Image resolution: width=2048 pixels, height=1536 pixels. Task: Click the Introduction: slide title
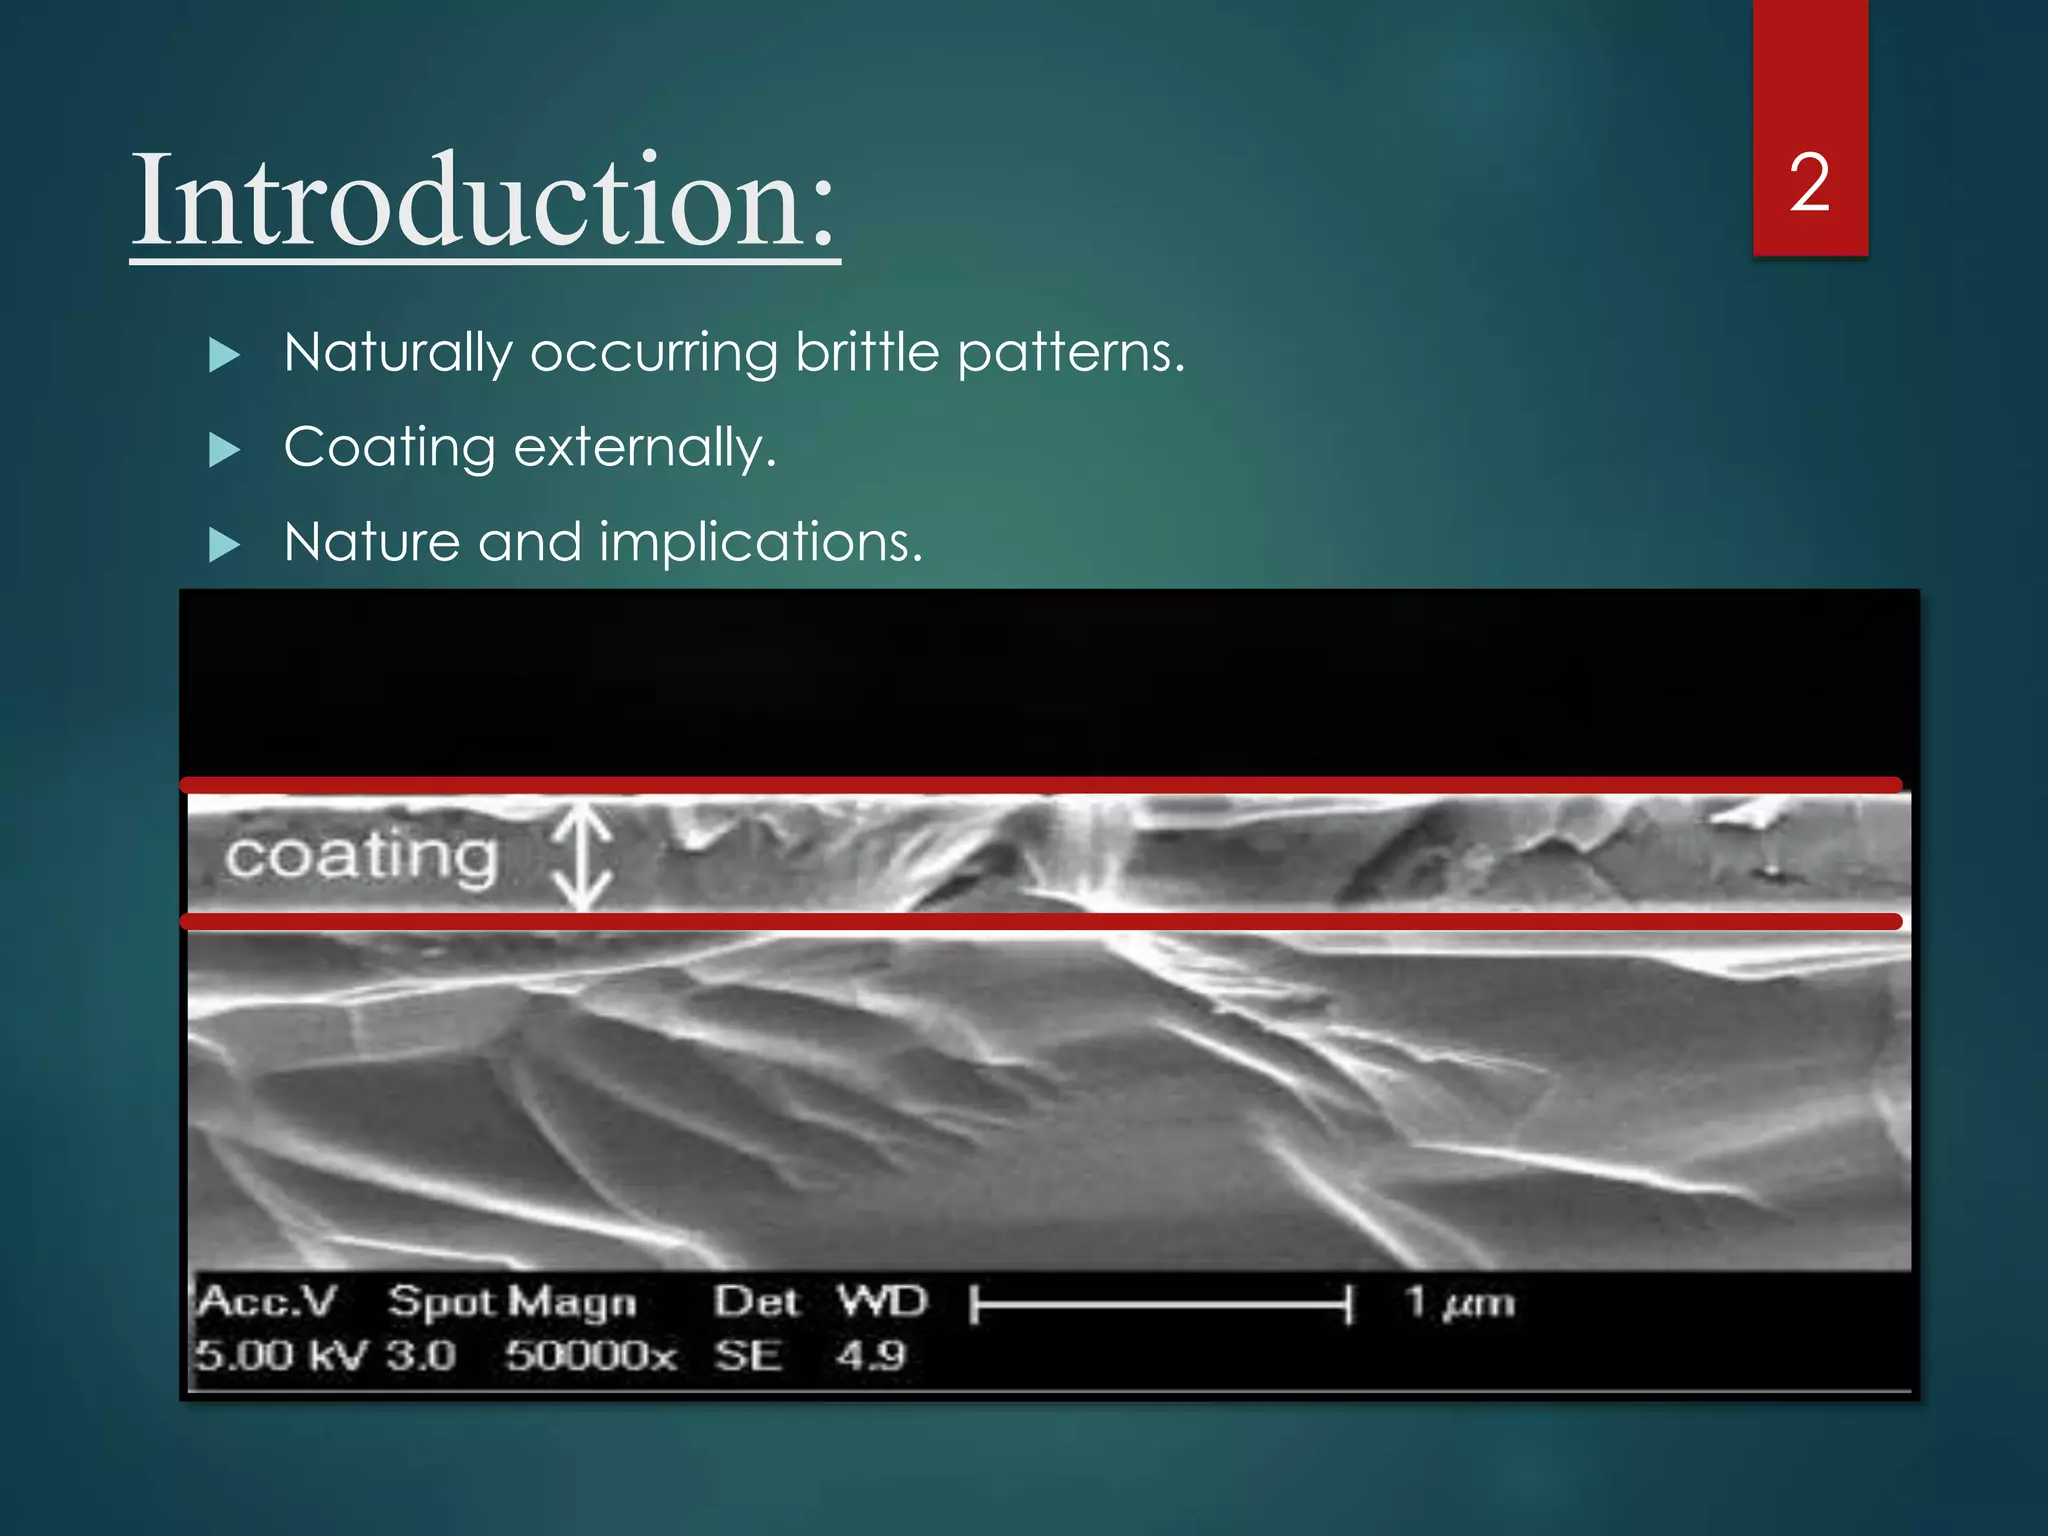coord(484,200)
